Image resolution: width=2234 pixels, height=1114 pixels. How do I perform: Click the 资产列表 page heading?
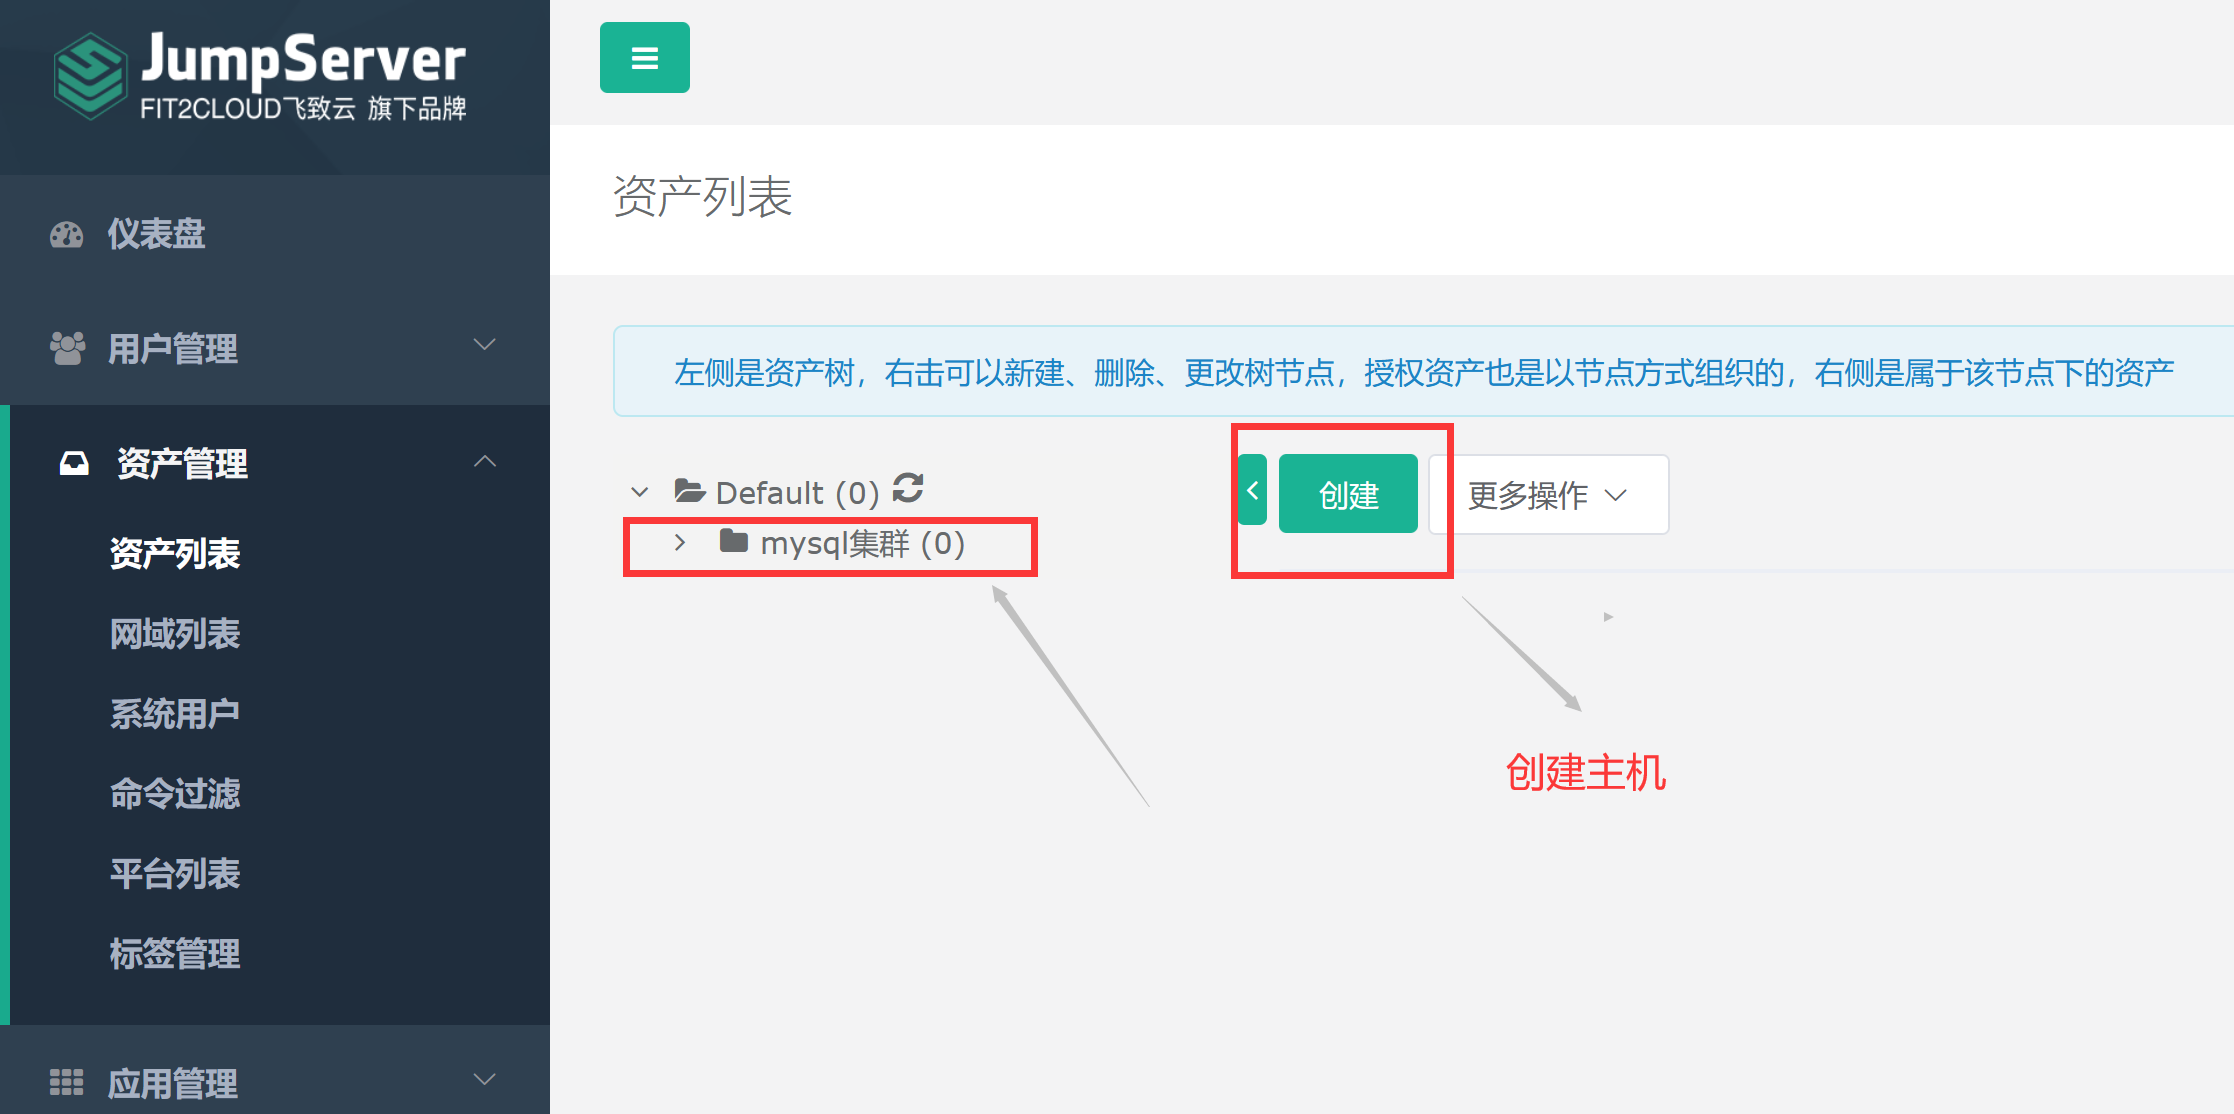[x=702, y=196]
